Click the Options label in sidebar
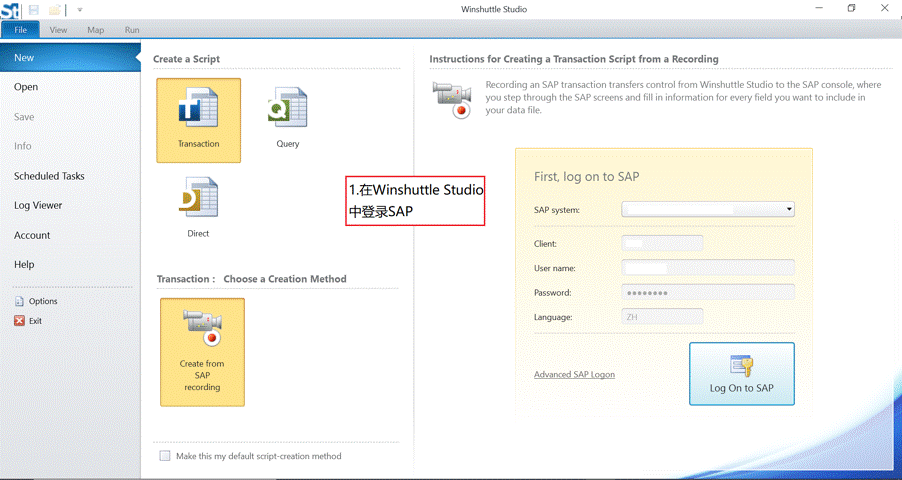 [x=43, y=301]
